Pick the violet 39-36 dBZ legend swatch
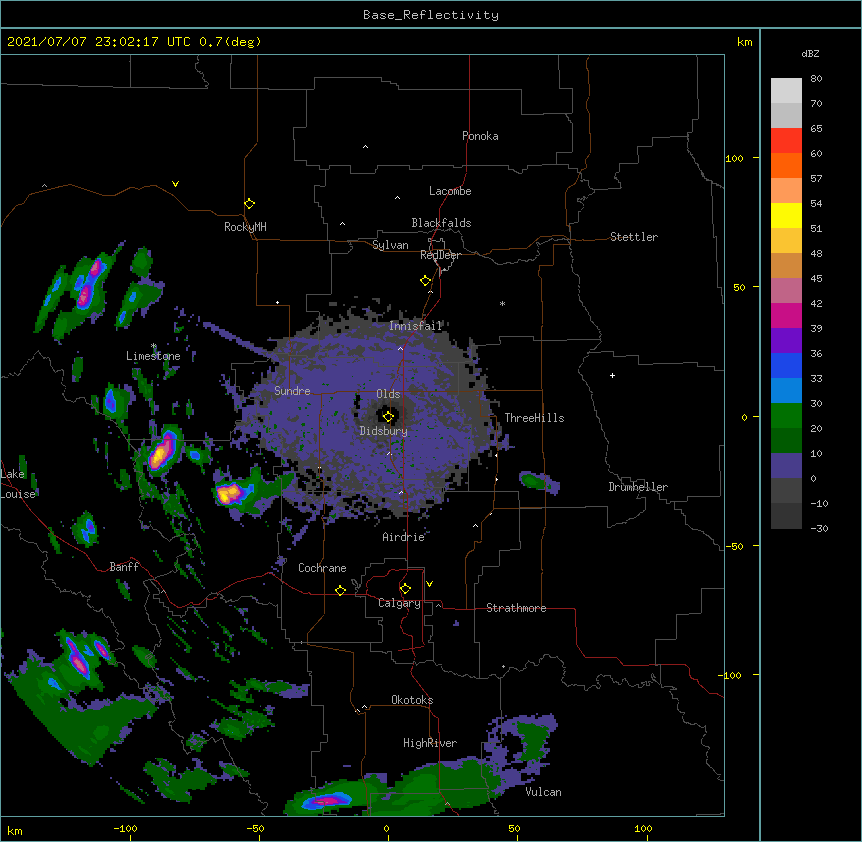The image size is (862, 842). coord(786,340)
